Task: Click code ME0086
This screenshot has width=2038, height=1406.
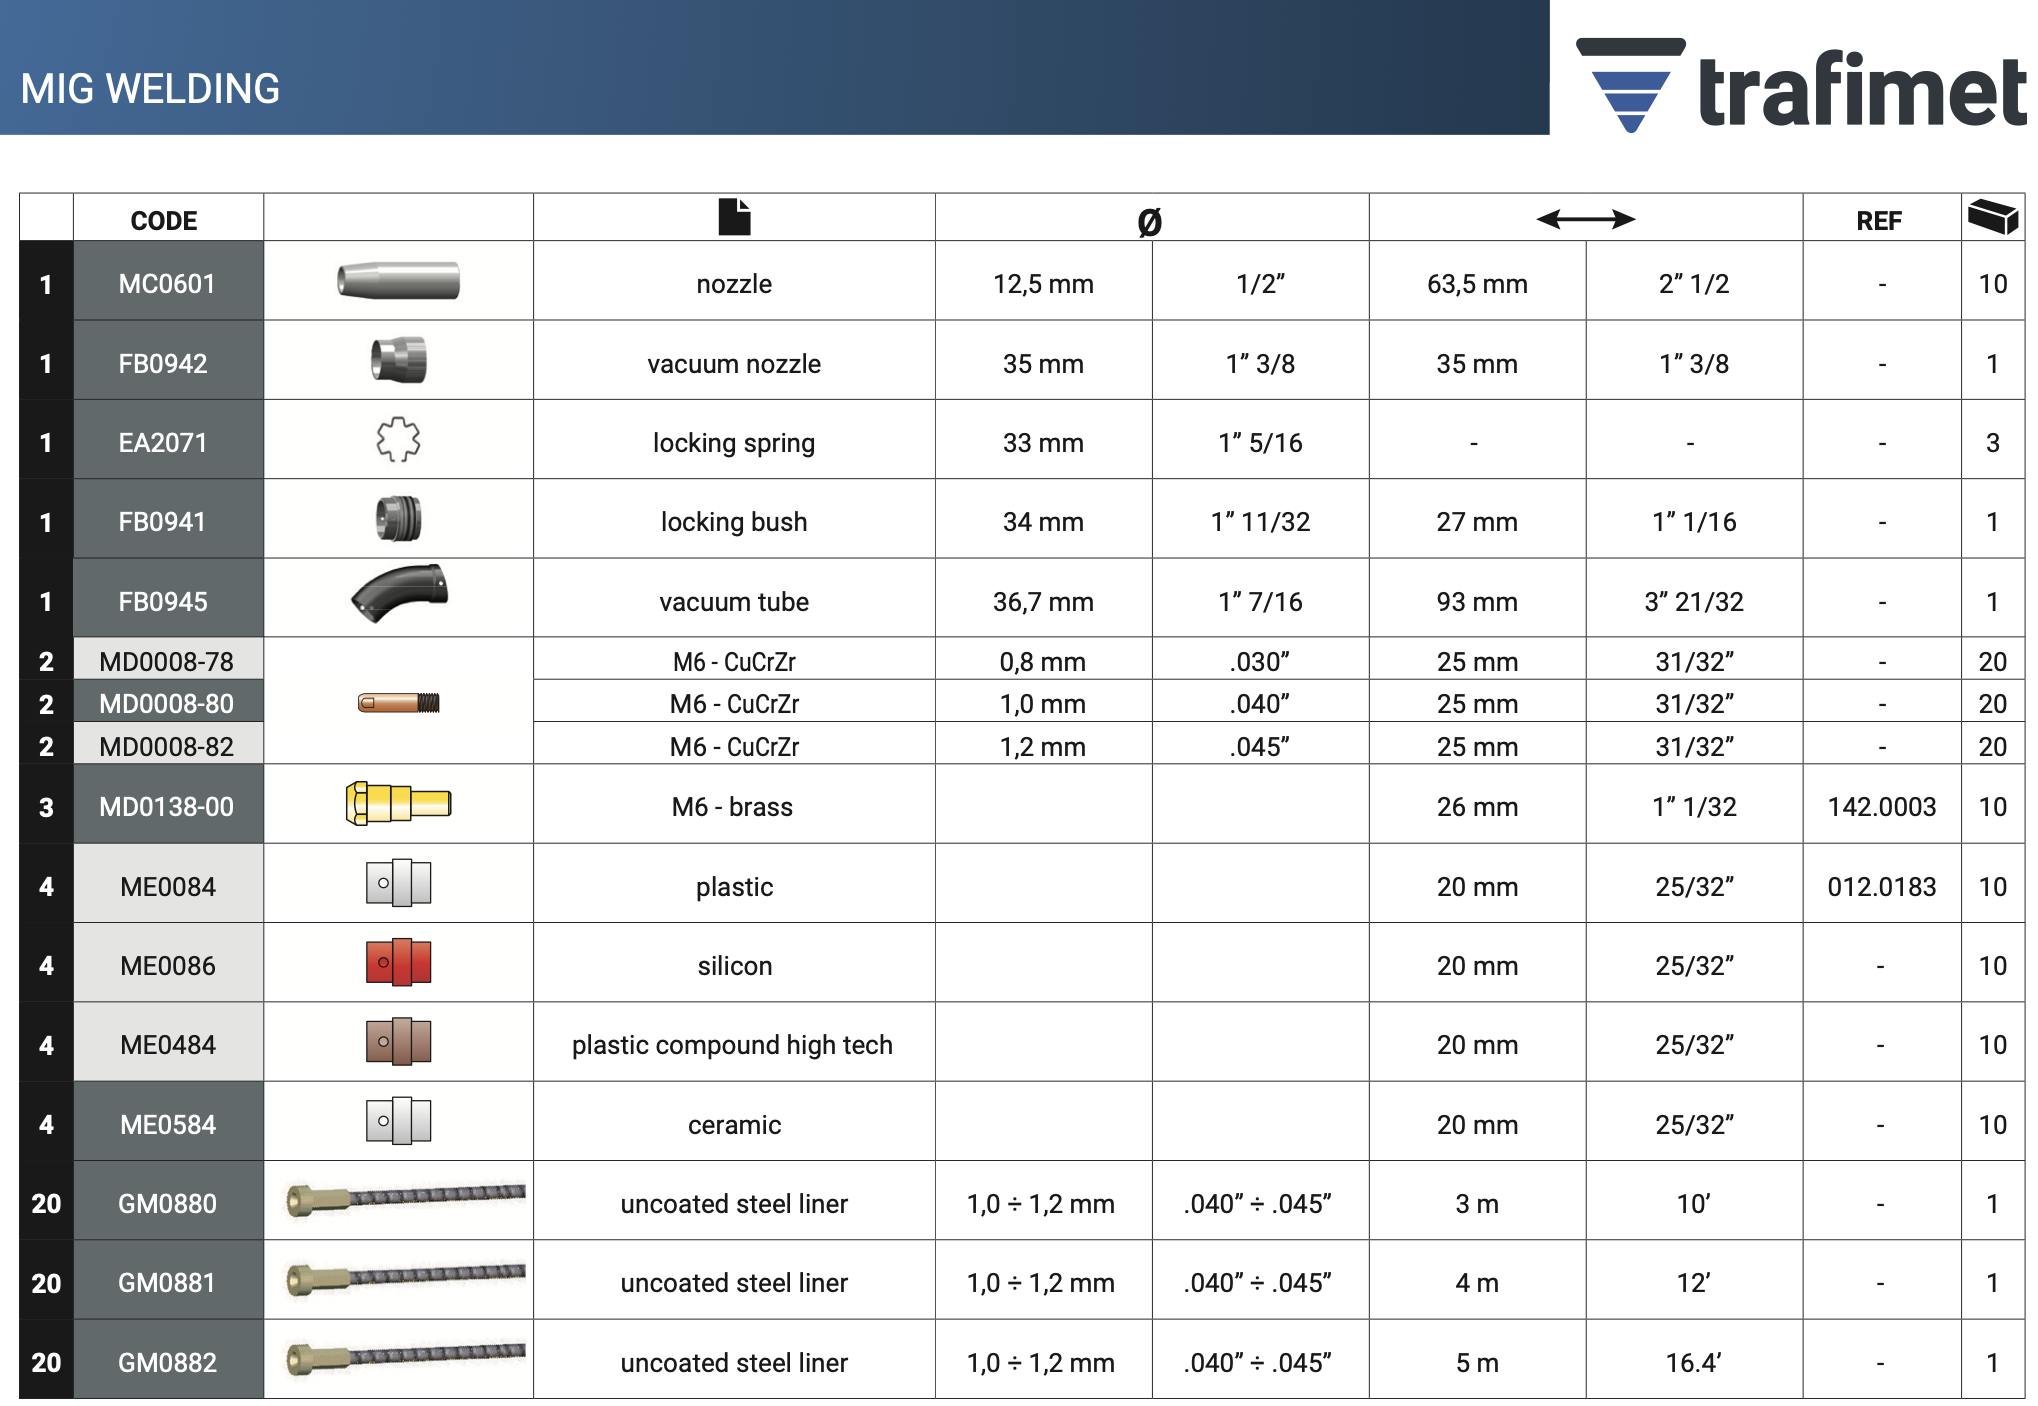Action: 168,966
